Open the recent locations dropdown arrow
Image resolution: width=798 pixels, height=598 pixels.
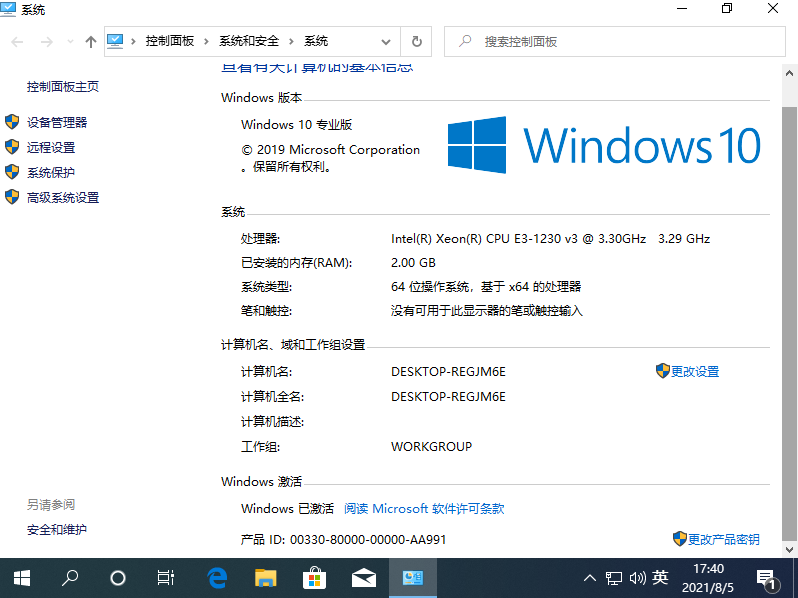point(70,42)
